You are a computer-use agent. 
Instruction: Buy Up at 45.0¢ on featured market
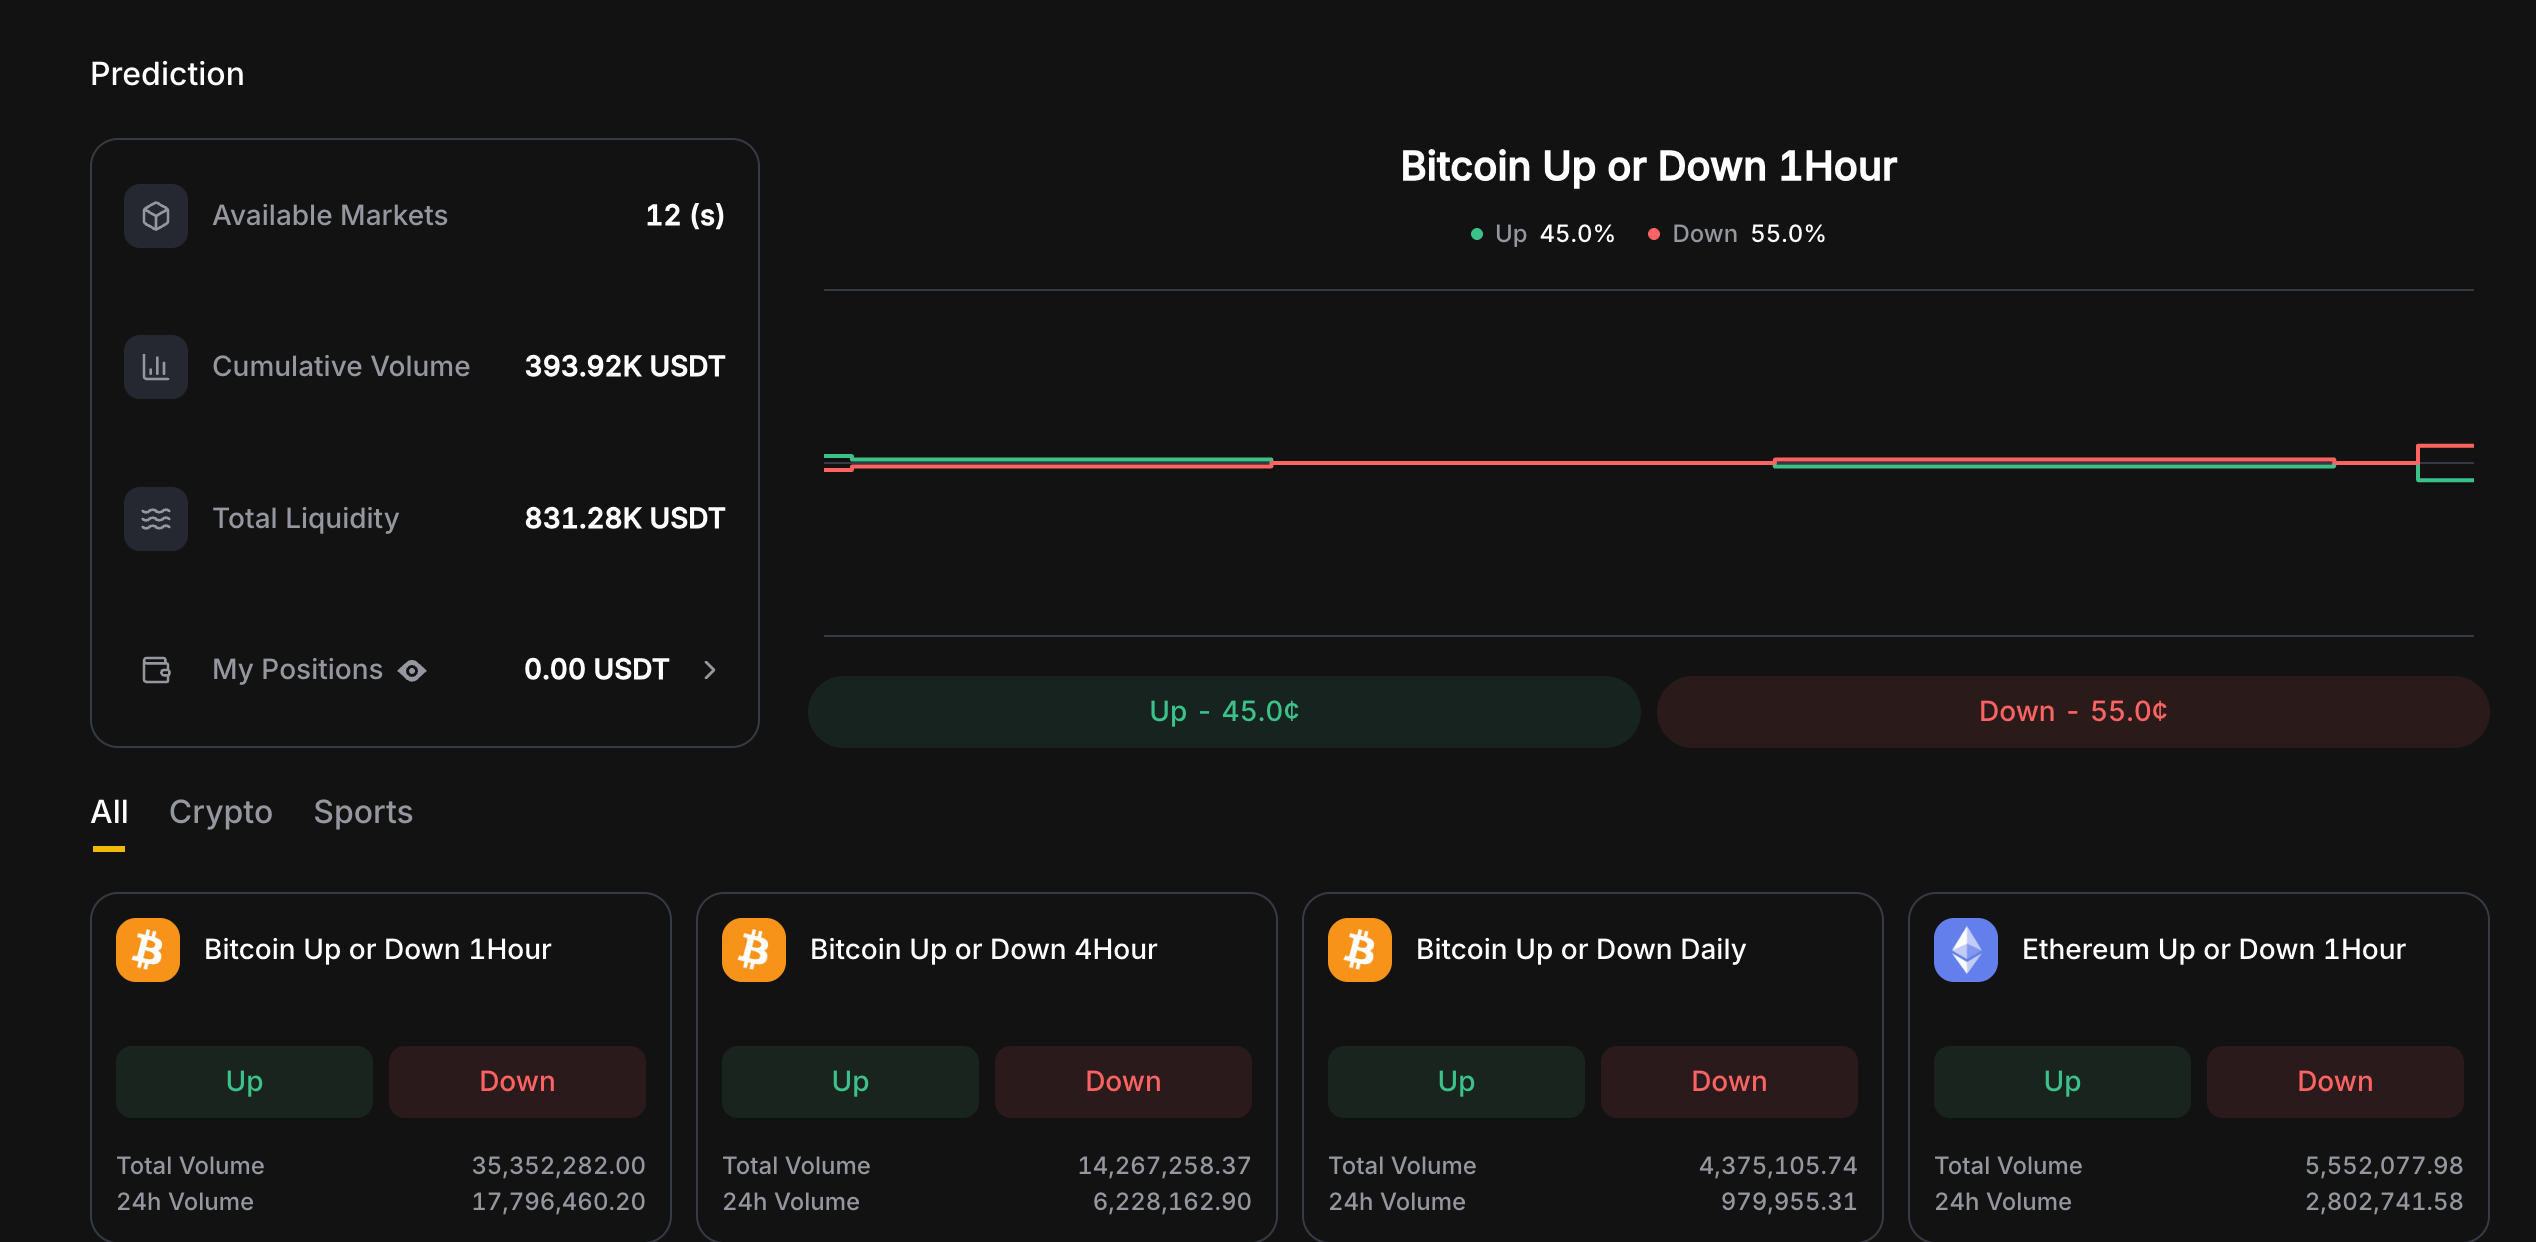click(1224, 711)
